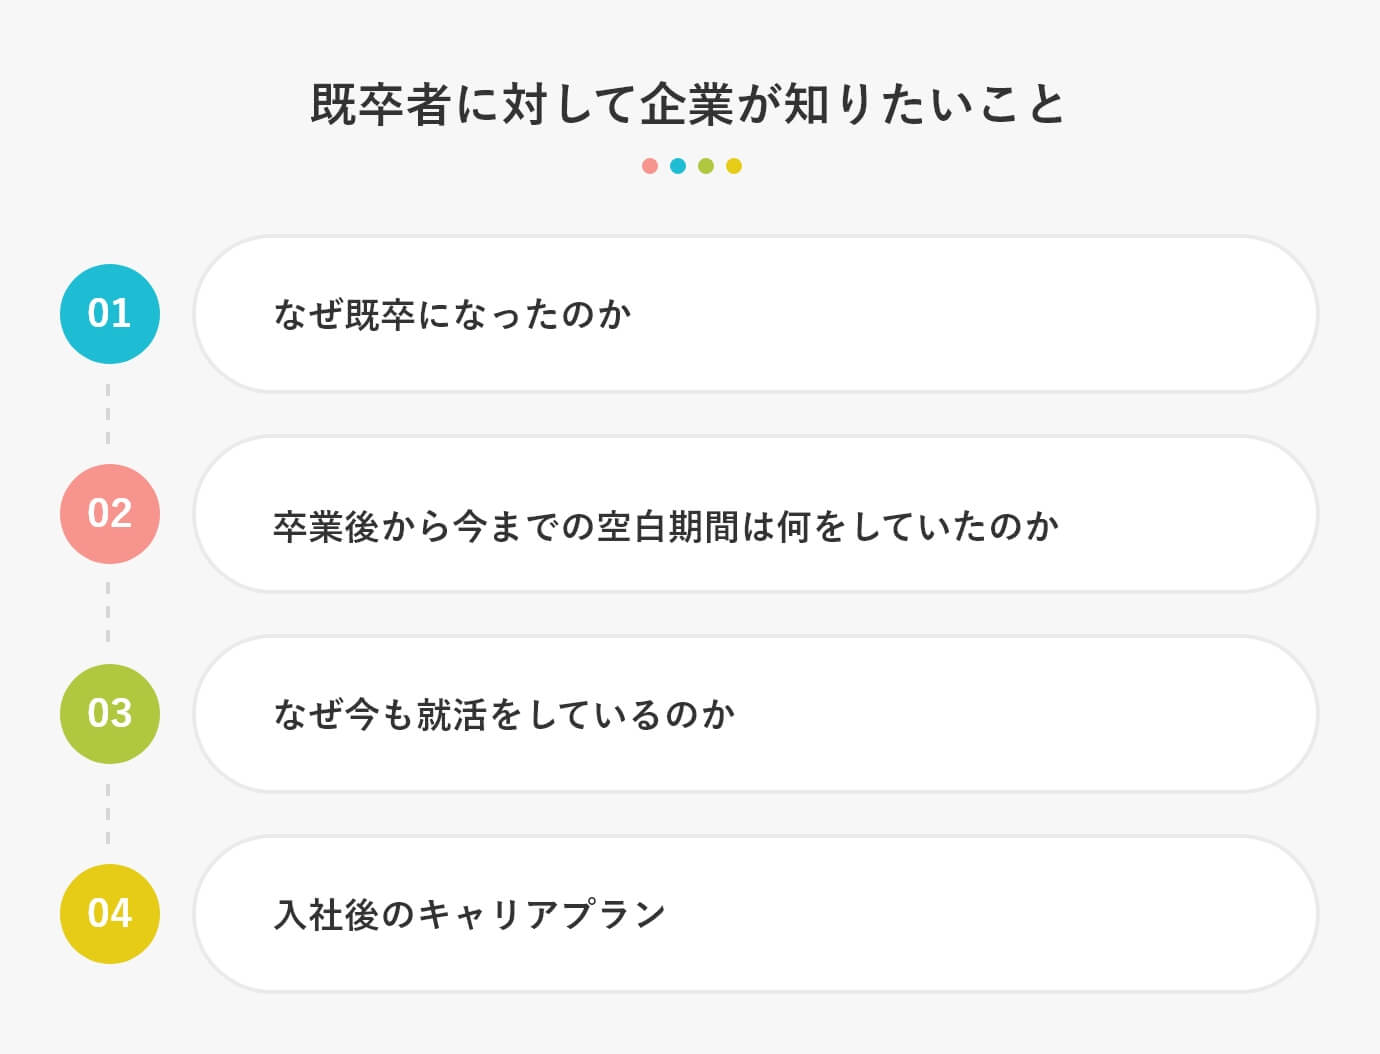Image resolution: width=1380 pixels, height=1054 pixels.
Task: Click the dashed connector between 02 and 03
Action: point(108,614)
